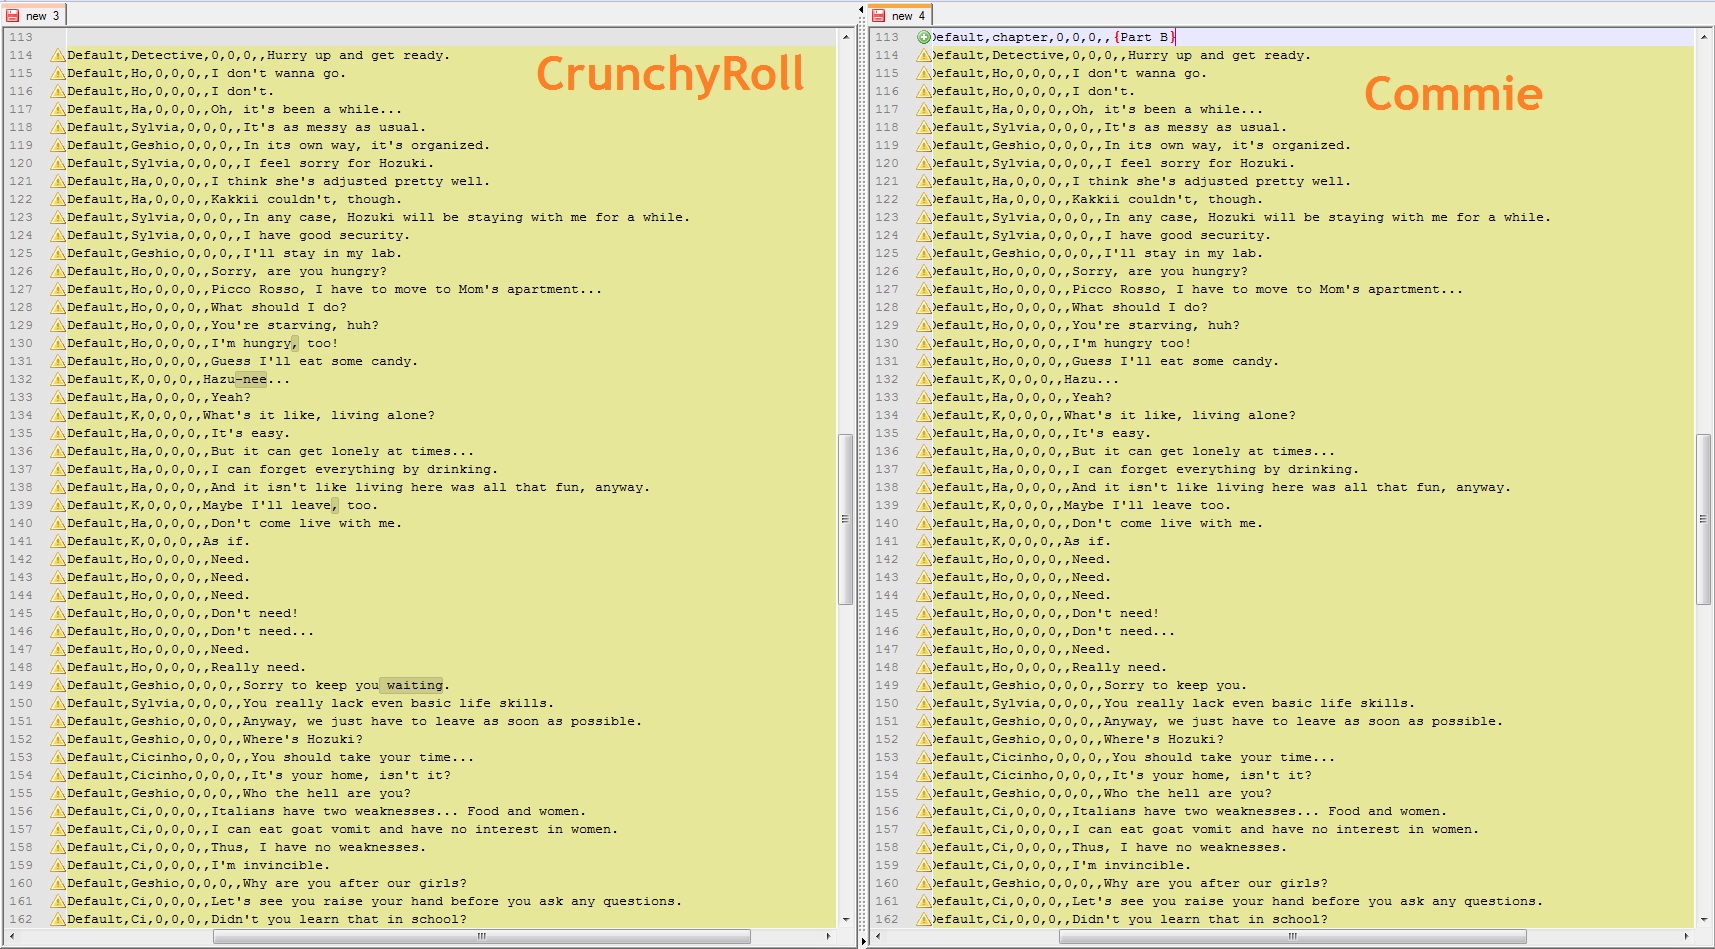Click 'I have good security.' in new 4
Viewport: 1715px width, 949px height.
[1188, 235]
